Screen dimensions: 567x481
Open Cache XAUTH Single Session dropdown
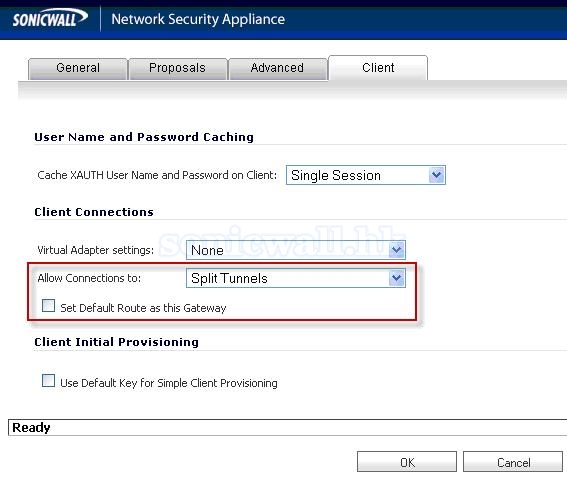(366, 175)
